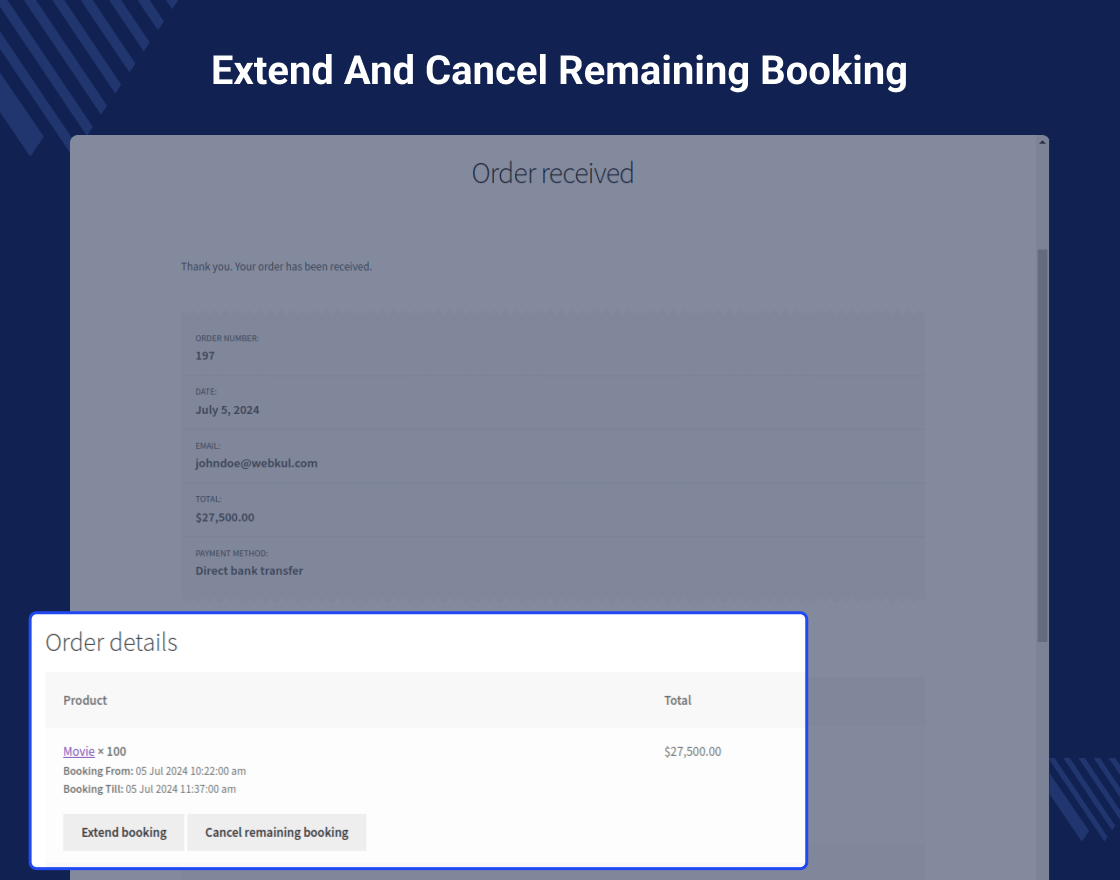Image resolution: width=1120 pixels, height=880 pixels.
Task: Click the johndoe@webkul.com email address
Action: coord(256,463)
